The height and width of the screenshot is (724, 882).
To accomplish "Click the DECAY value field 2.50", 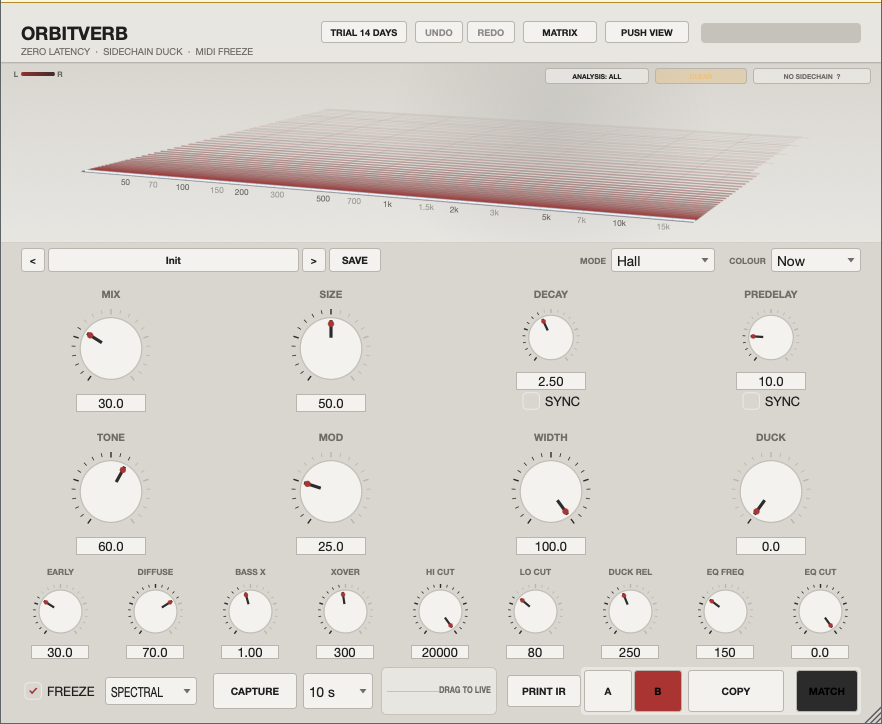I will 551,381.
